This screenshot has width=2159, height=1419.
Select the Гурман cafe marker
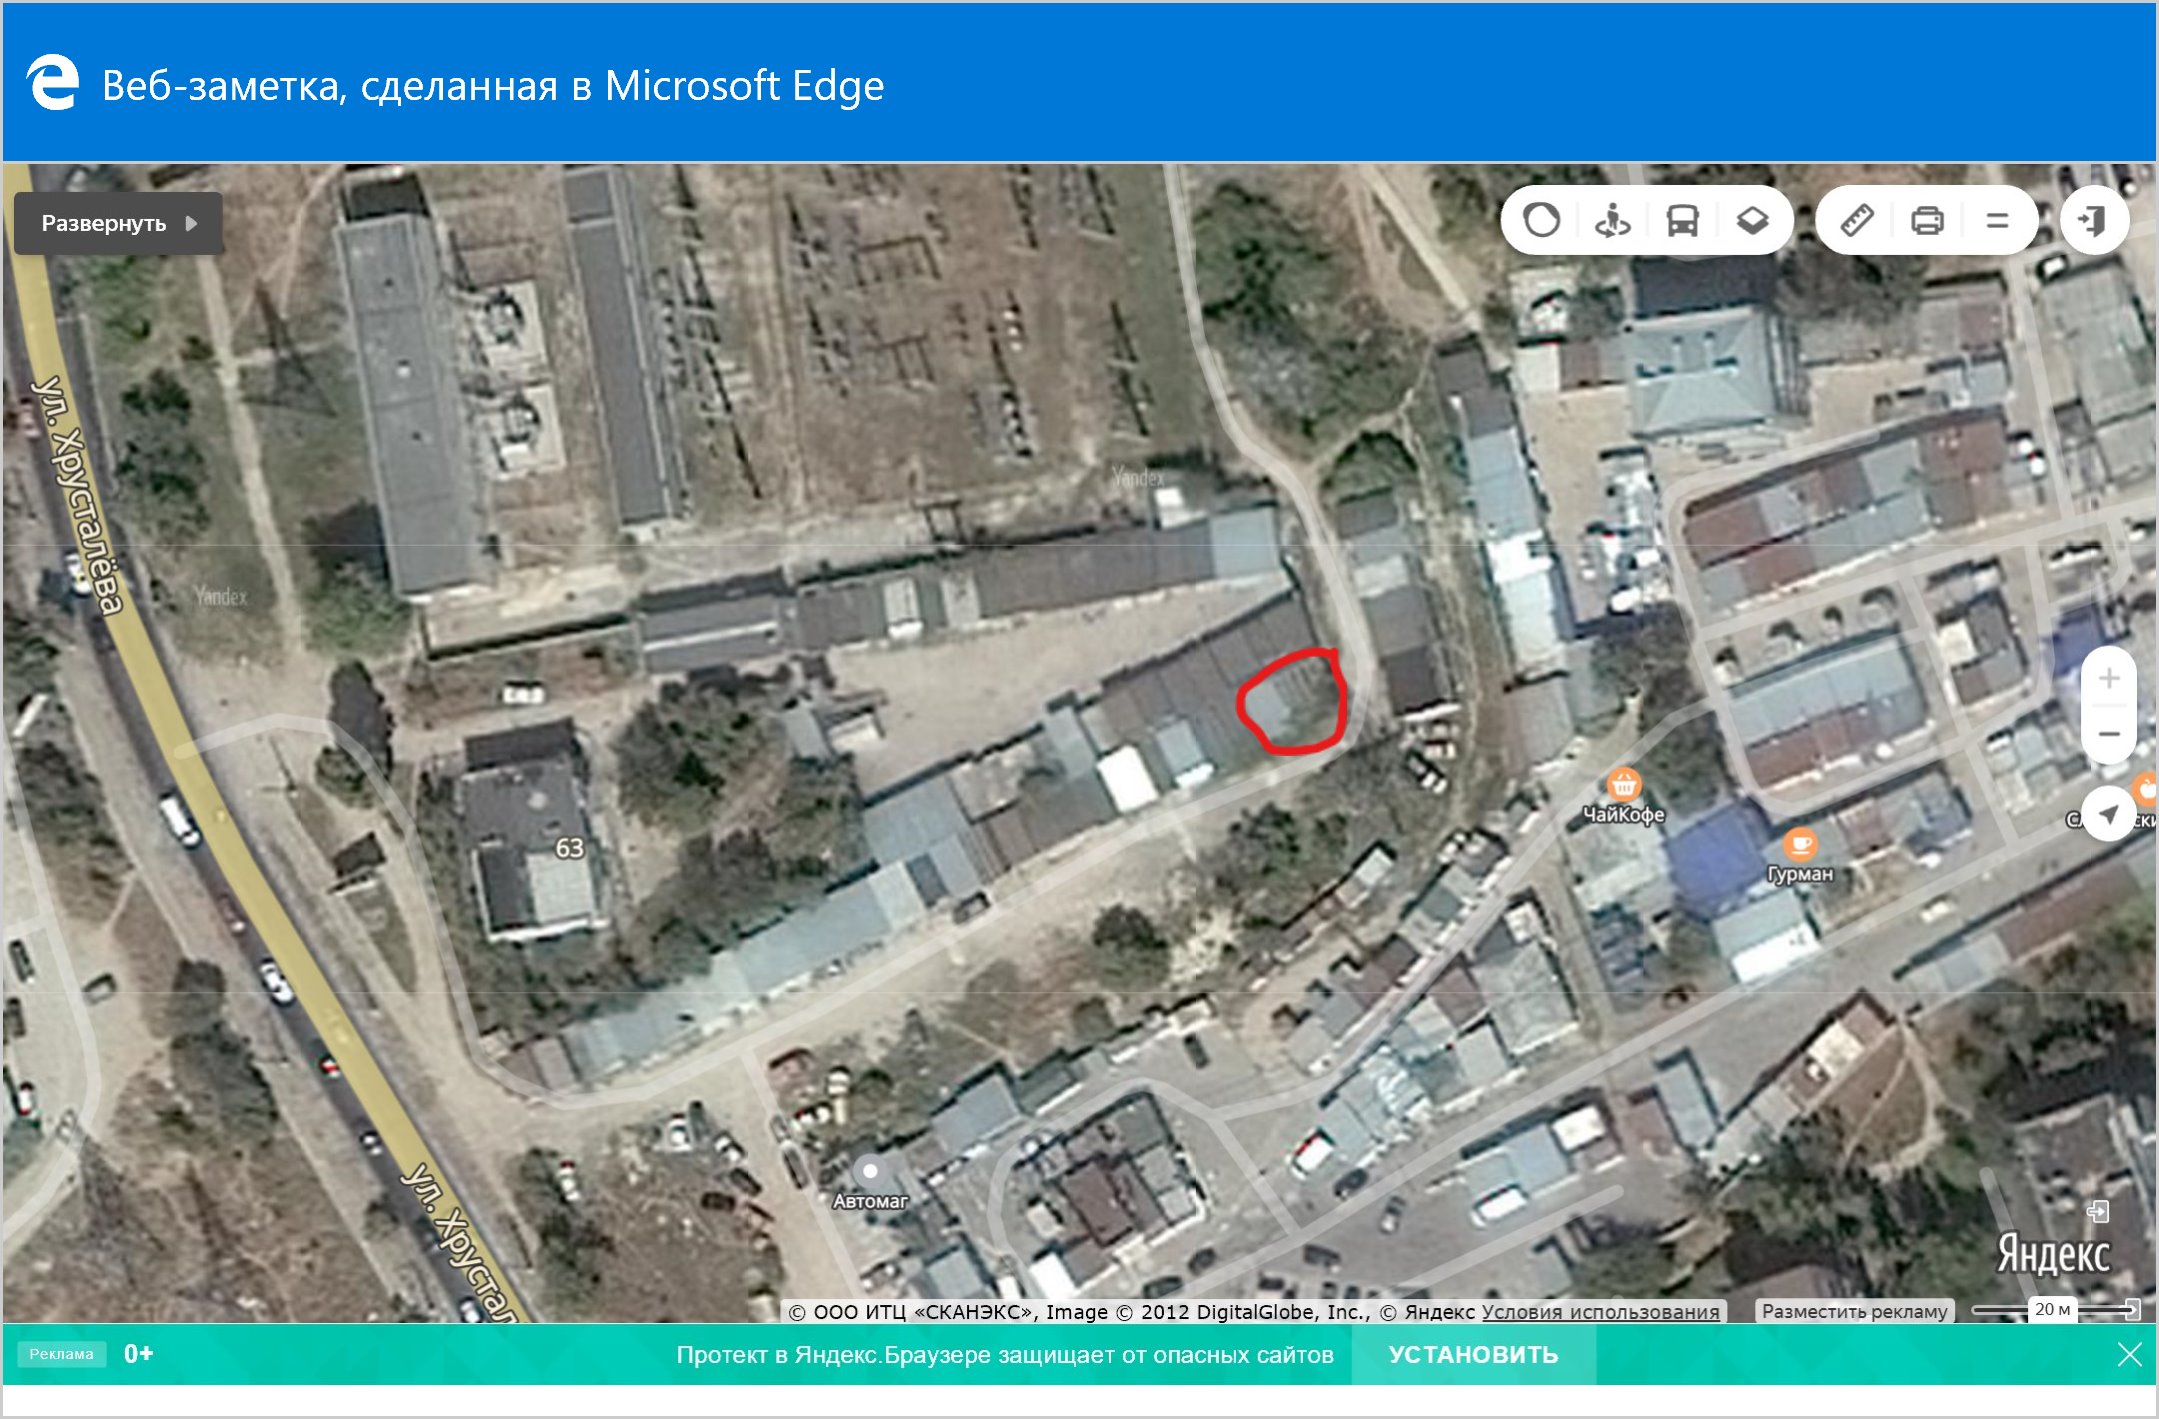click(x=1800, y=845)
